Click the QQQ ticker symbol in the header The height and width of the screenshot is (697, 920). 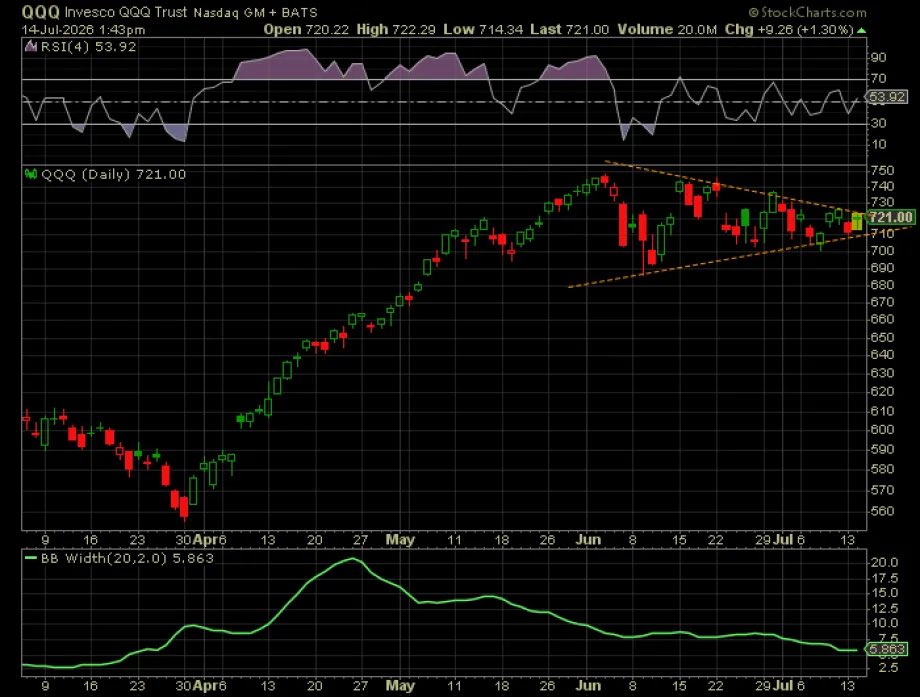pos(40,12)
